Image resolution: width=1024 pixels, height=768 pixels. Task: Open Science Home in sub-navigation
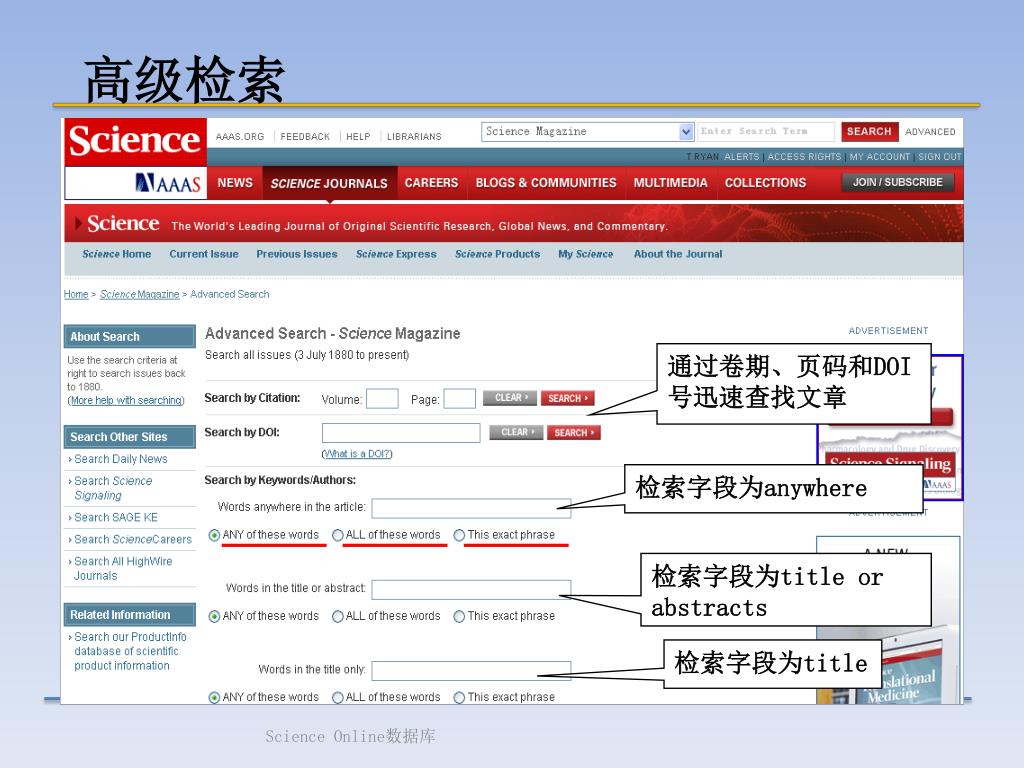pos(116,254)
